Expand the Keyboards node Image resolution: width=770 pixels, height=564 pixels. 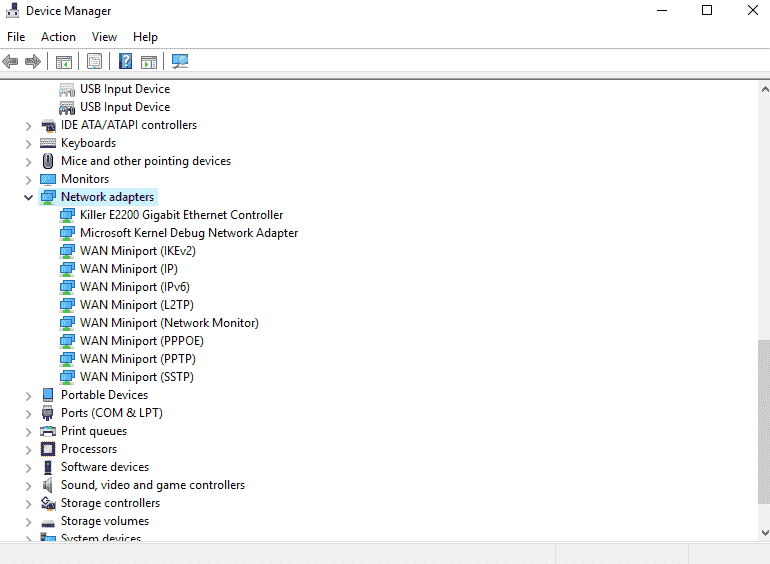(28, 144)
